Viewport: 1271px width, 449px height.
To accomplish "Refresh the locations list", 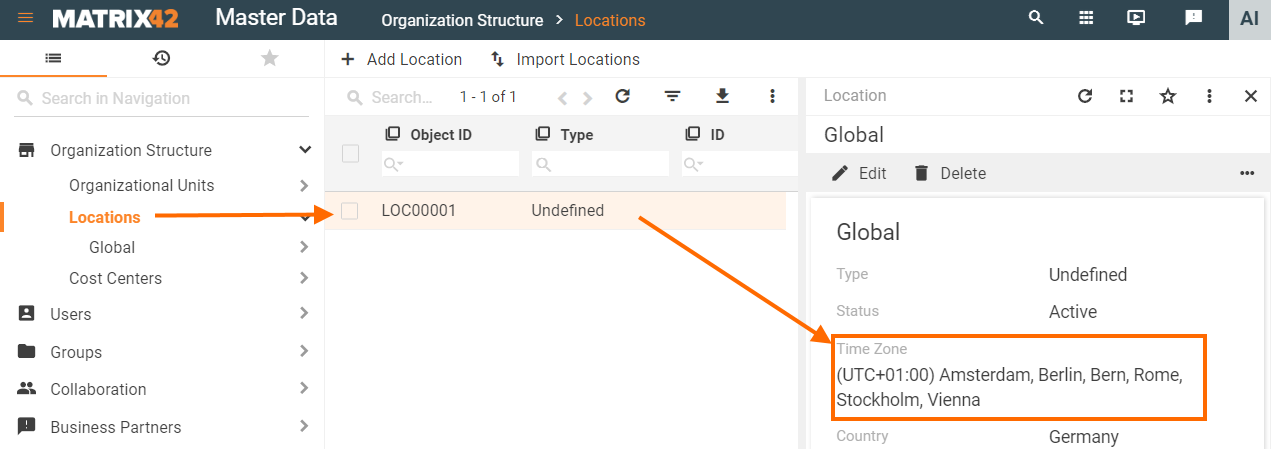I will 622,96.
